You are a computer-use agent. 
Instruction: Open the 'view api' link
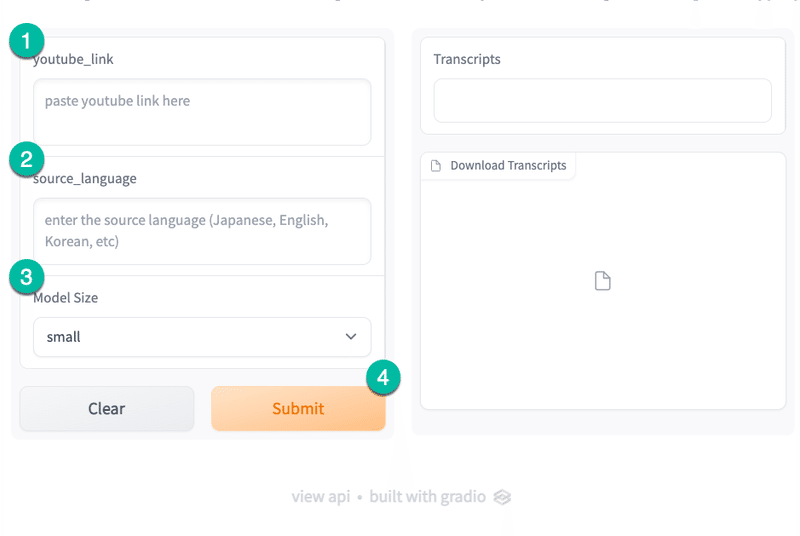pyautogui.click(x=320, y=497)
